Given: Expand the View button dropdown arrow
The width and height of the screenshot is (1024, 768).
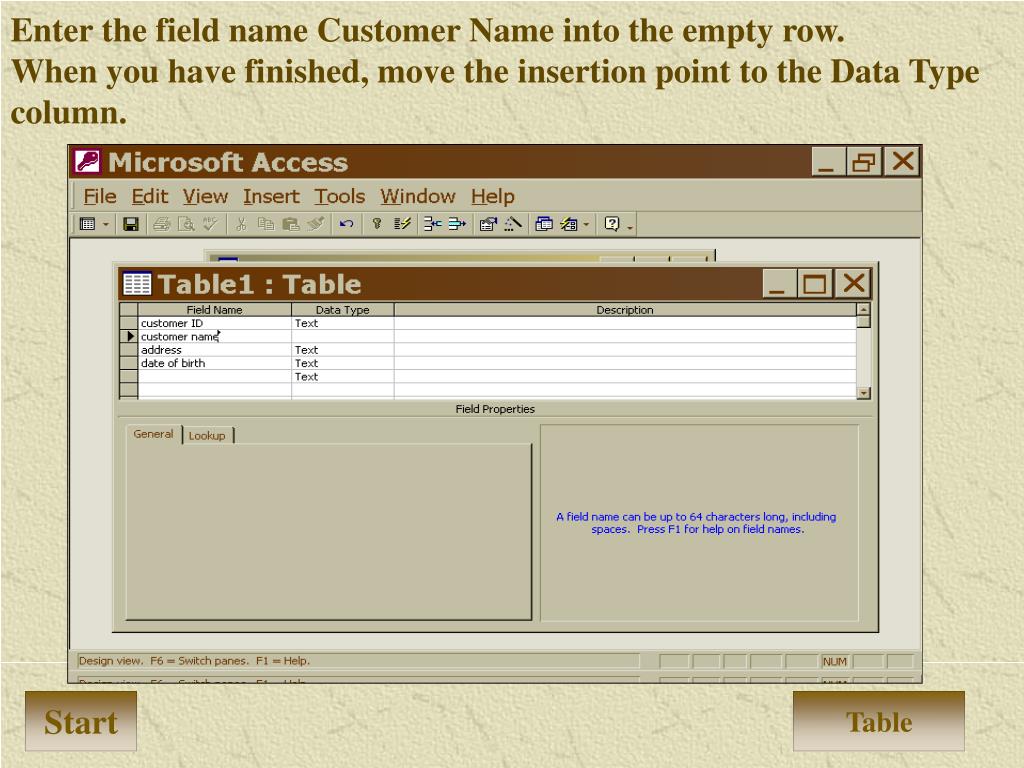Looking at the screenshot, I should point(106,225).
